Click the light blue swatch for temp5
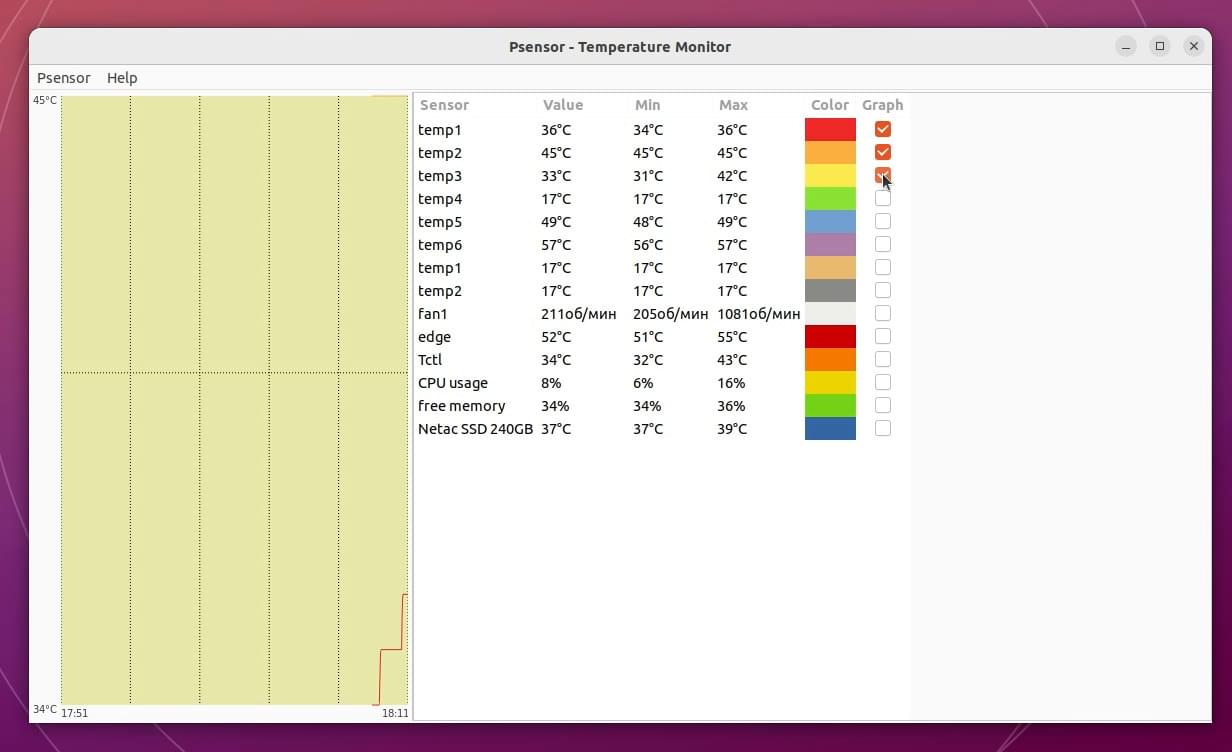This screenshot has width=1232, height=752. (x=830, y=222)
